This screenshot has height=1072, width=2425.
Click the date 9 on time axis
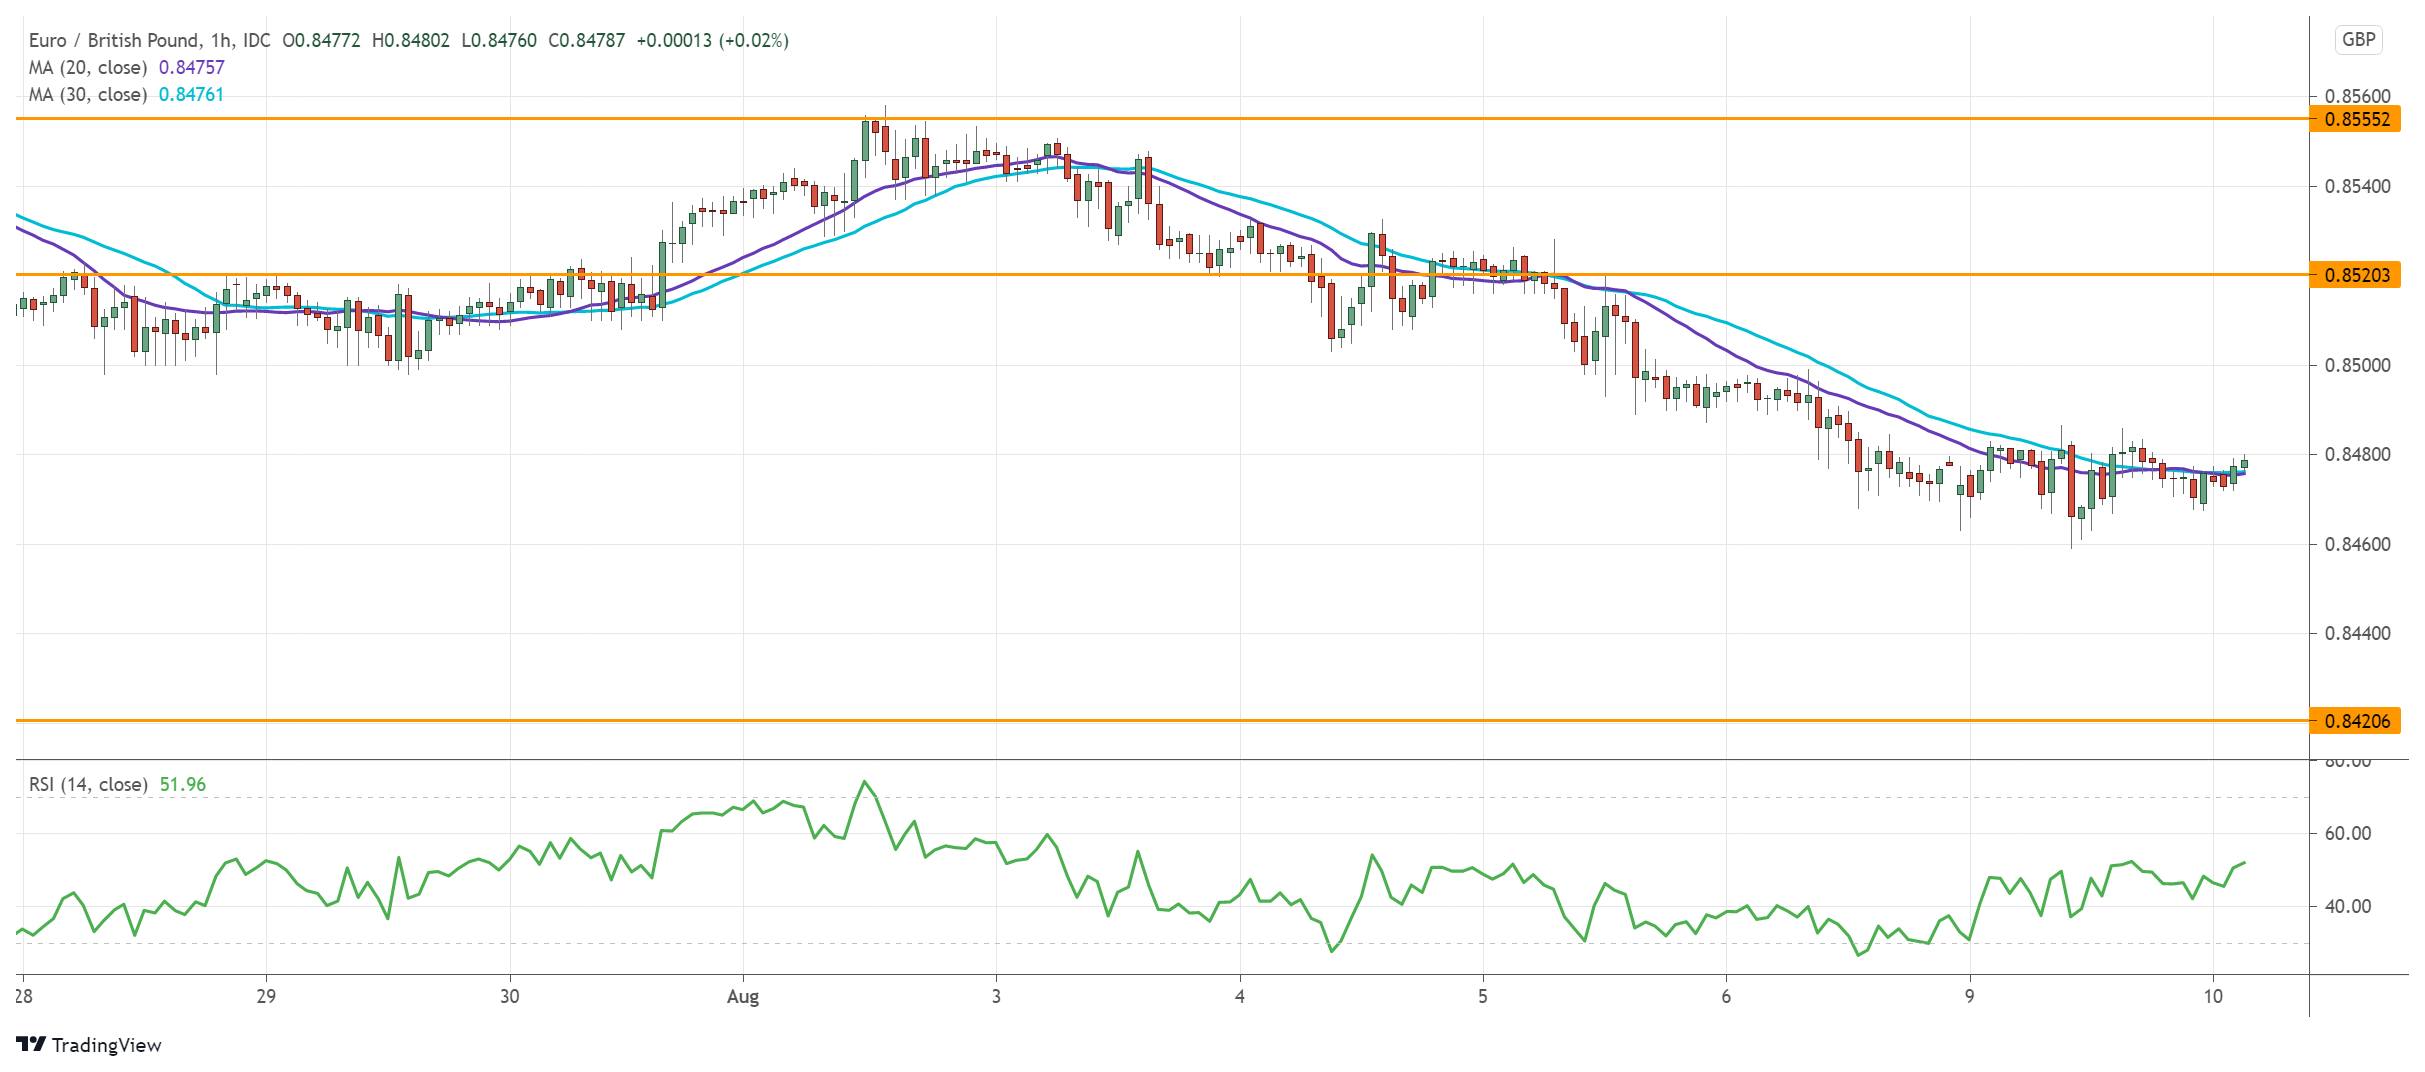[1969, 996]
